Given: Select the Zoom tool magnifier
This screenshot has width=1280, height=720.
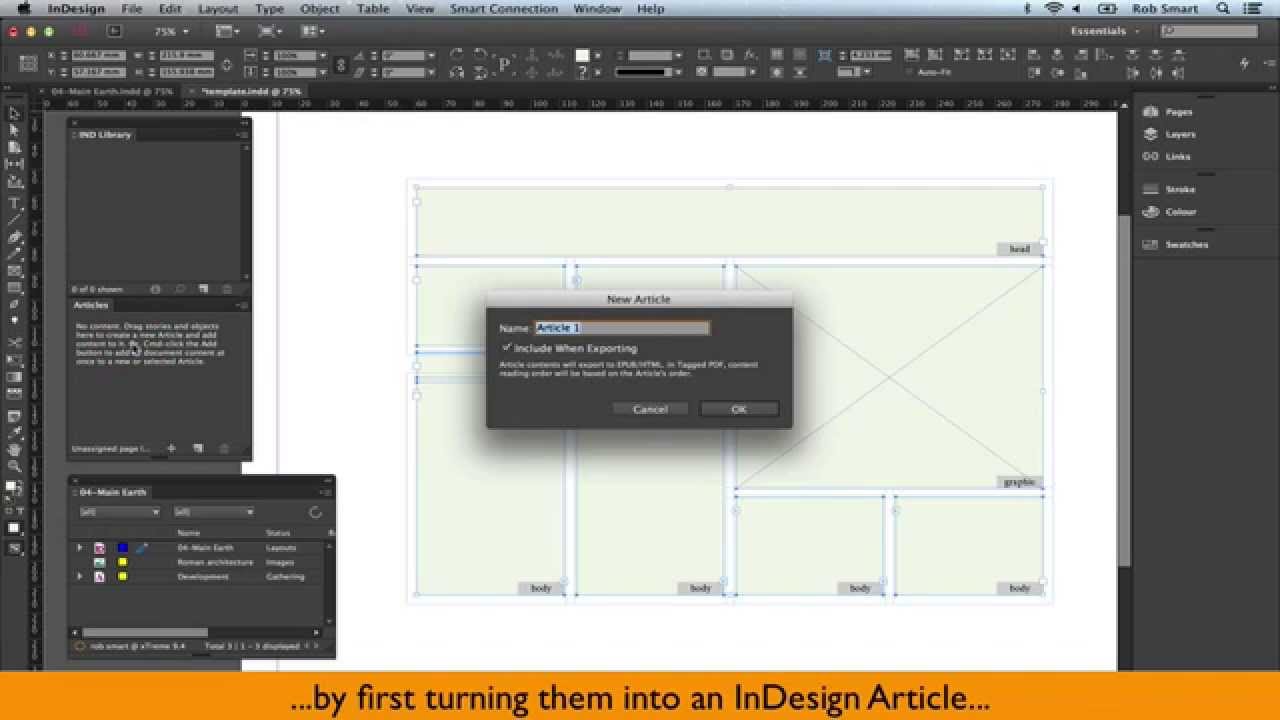Looking at the screenshot, I should (14, 467).
